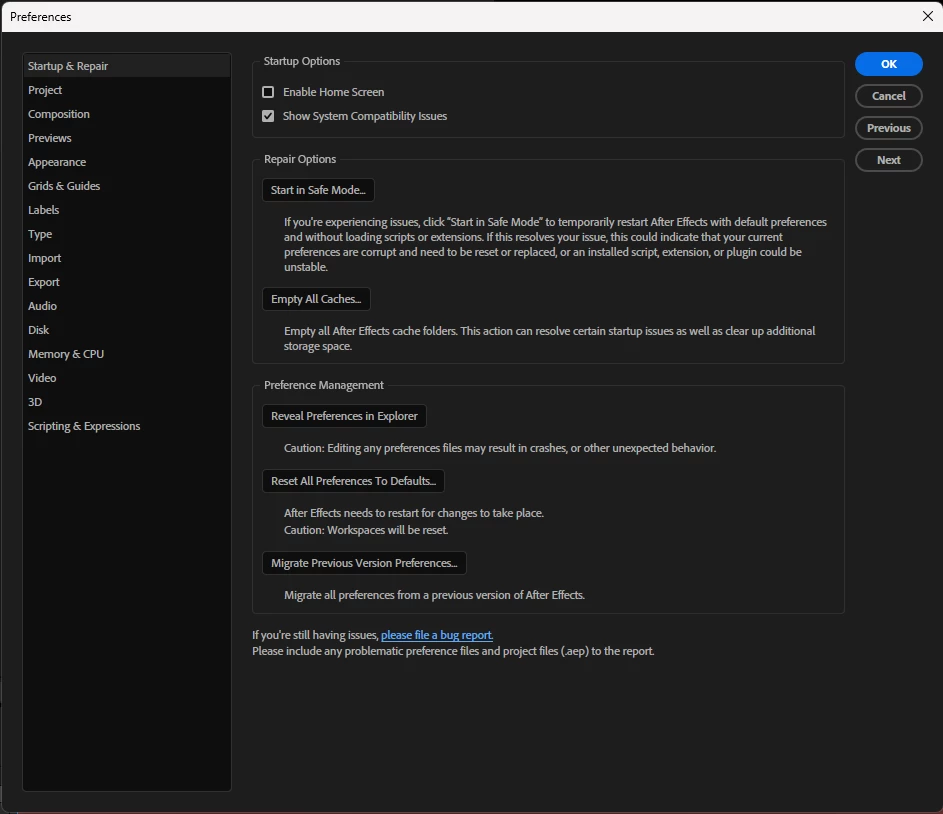Go to Audio preferences
The image size is (943, 814).
126,306
